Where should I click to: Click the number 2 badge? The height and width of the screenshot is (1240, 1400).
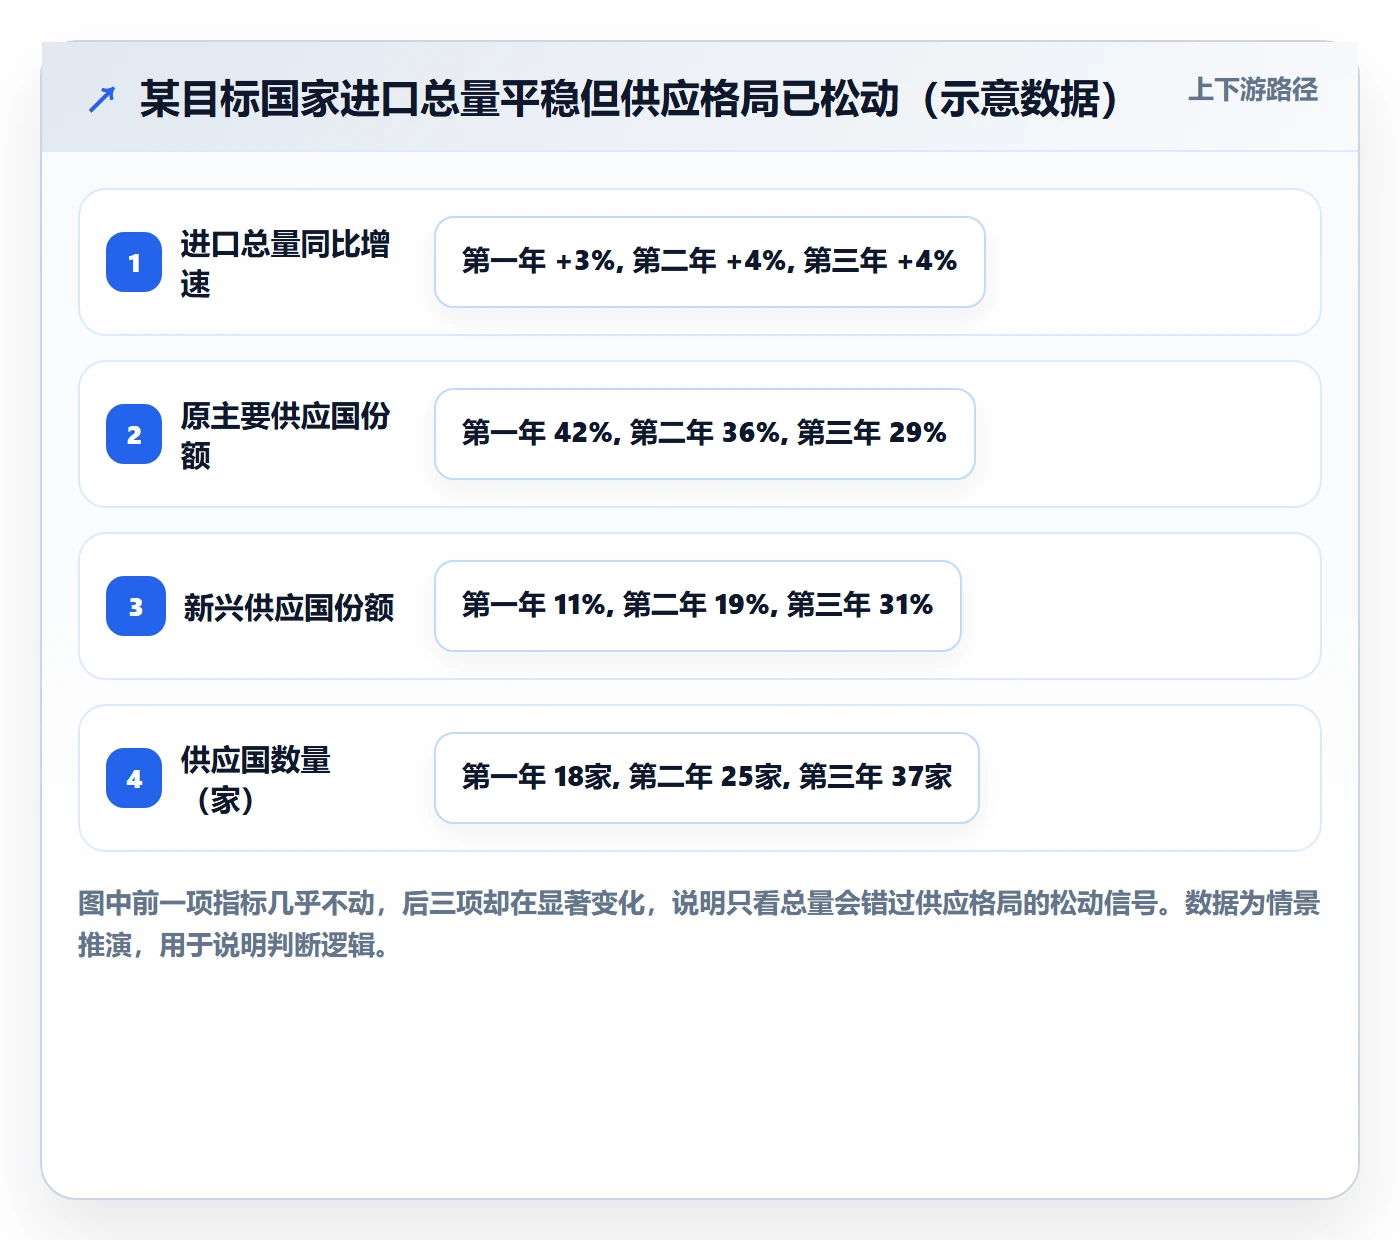click(134, 434)
